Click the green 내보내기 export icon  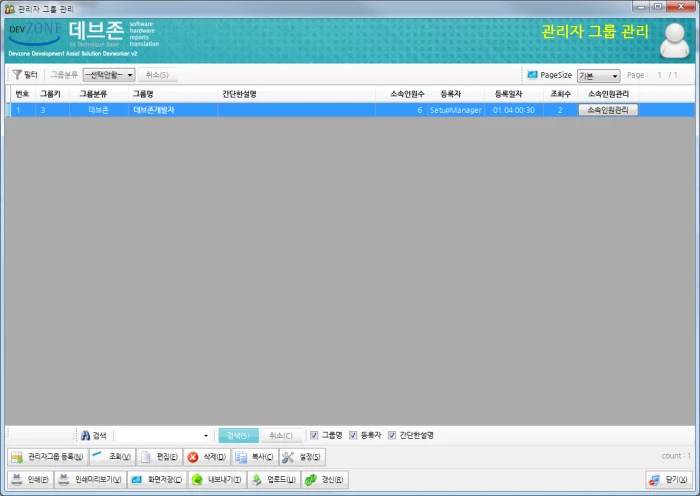pos(197,479)
